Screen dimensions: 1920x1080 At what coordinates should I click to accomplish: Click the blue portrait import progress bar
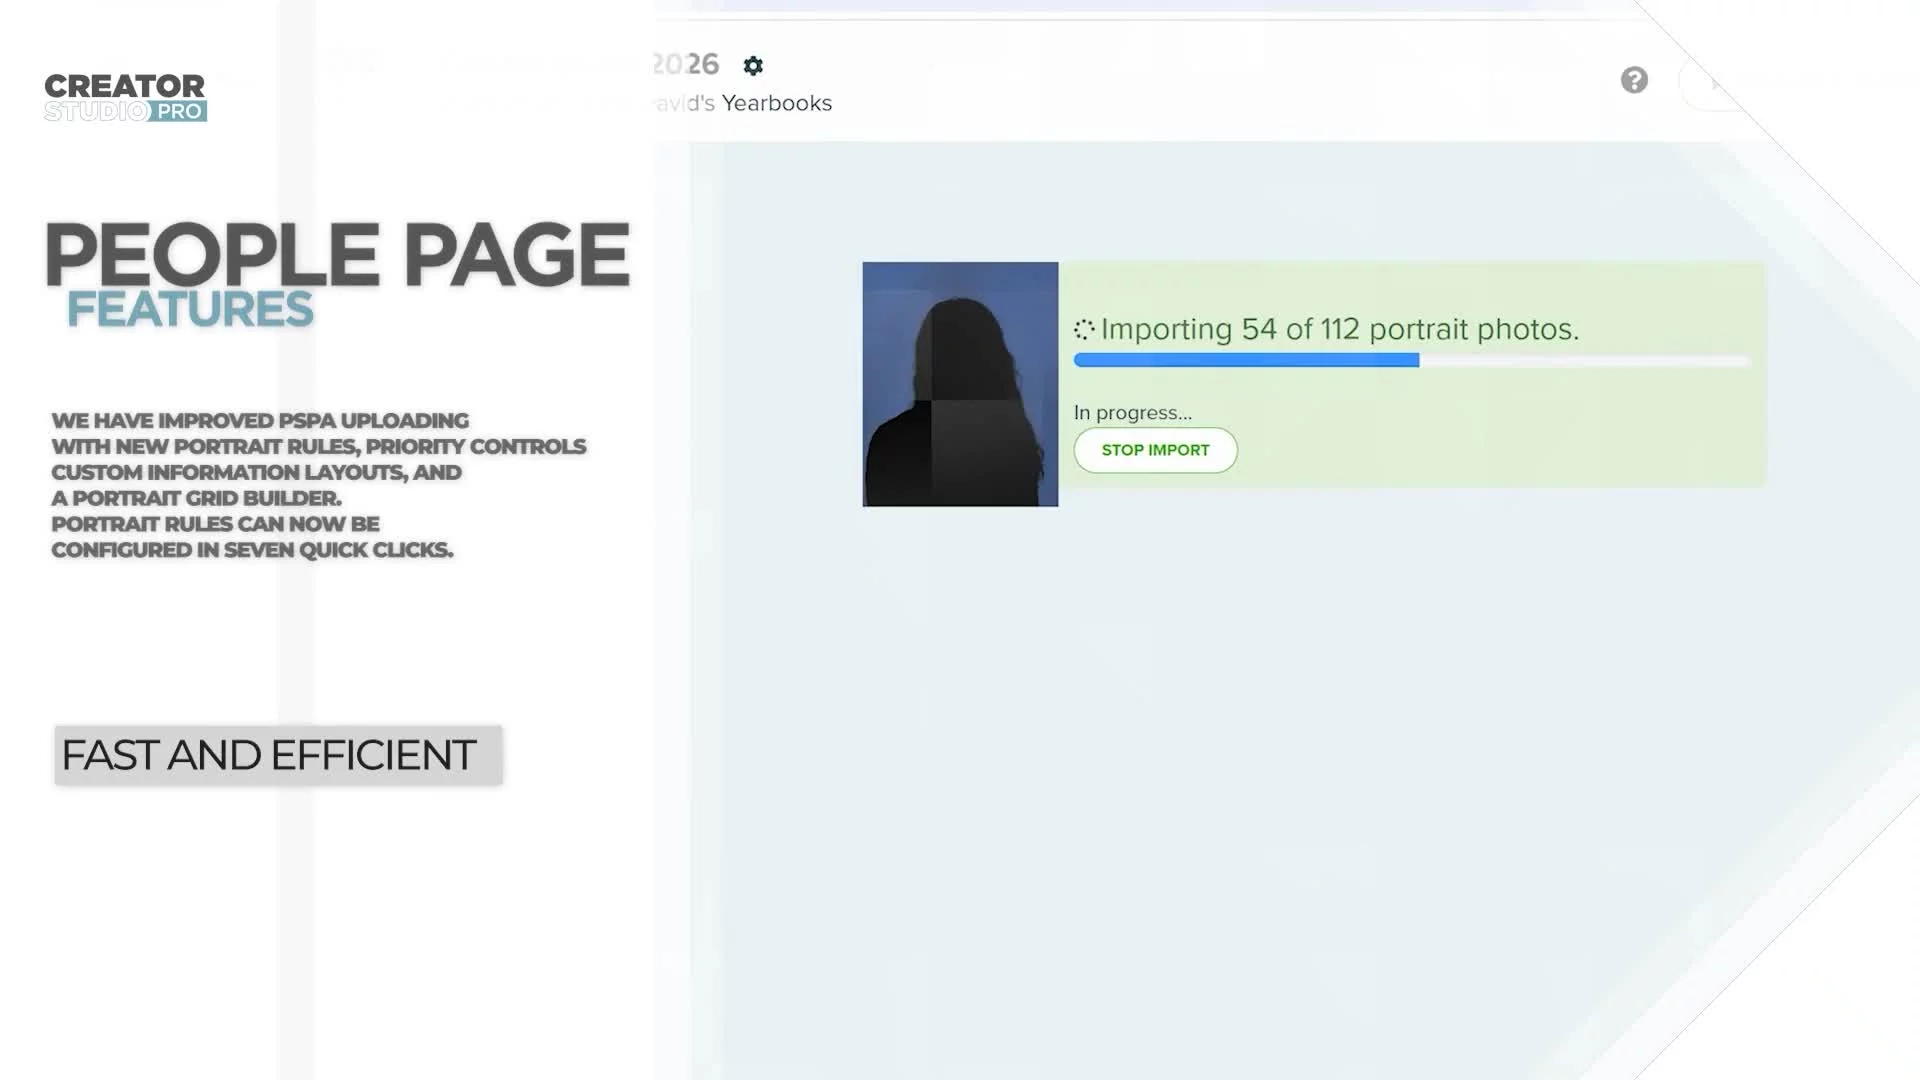pyautogui.click(x=1246, y=360)
